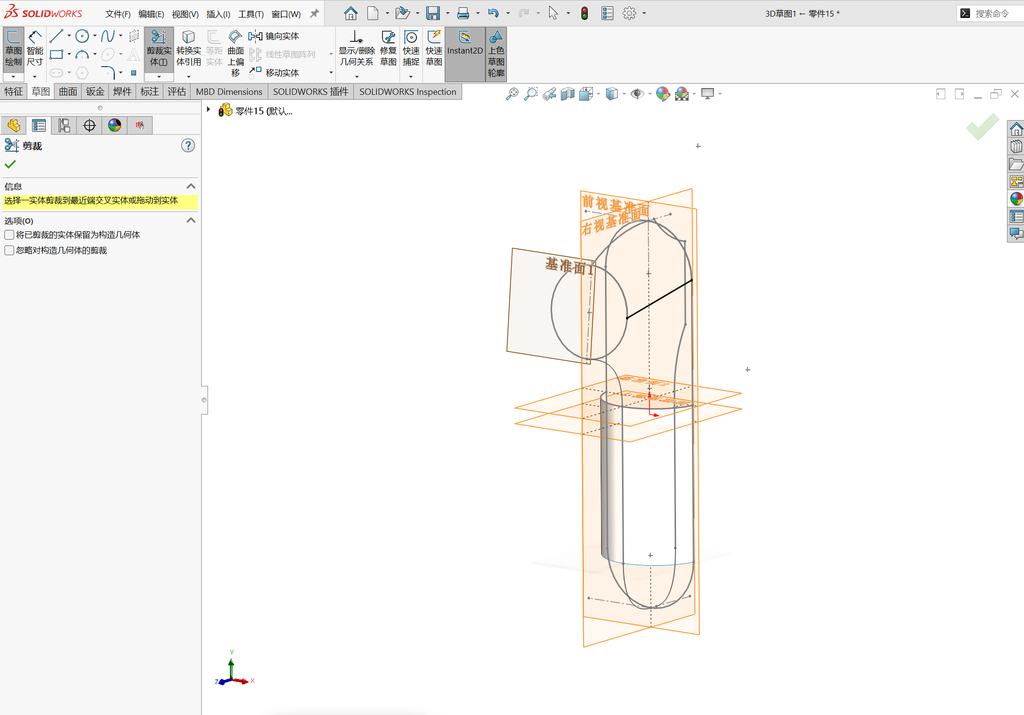Click the Zoom to Fit icon
The image size is (1024, 715).
coord(512,94)
